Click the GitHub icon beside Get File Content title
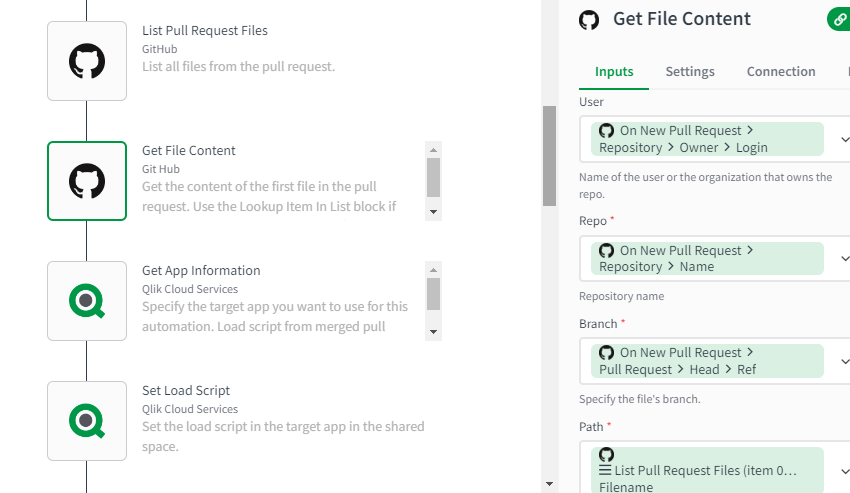 589,20
